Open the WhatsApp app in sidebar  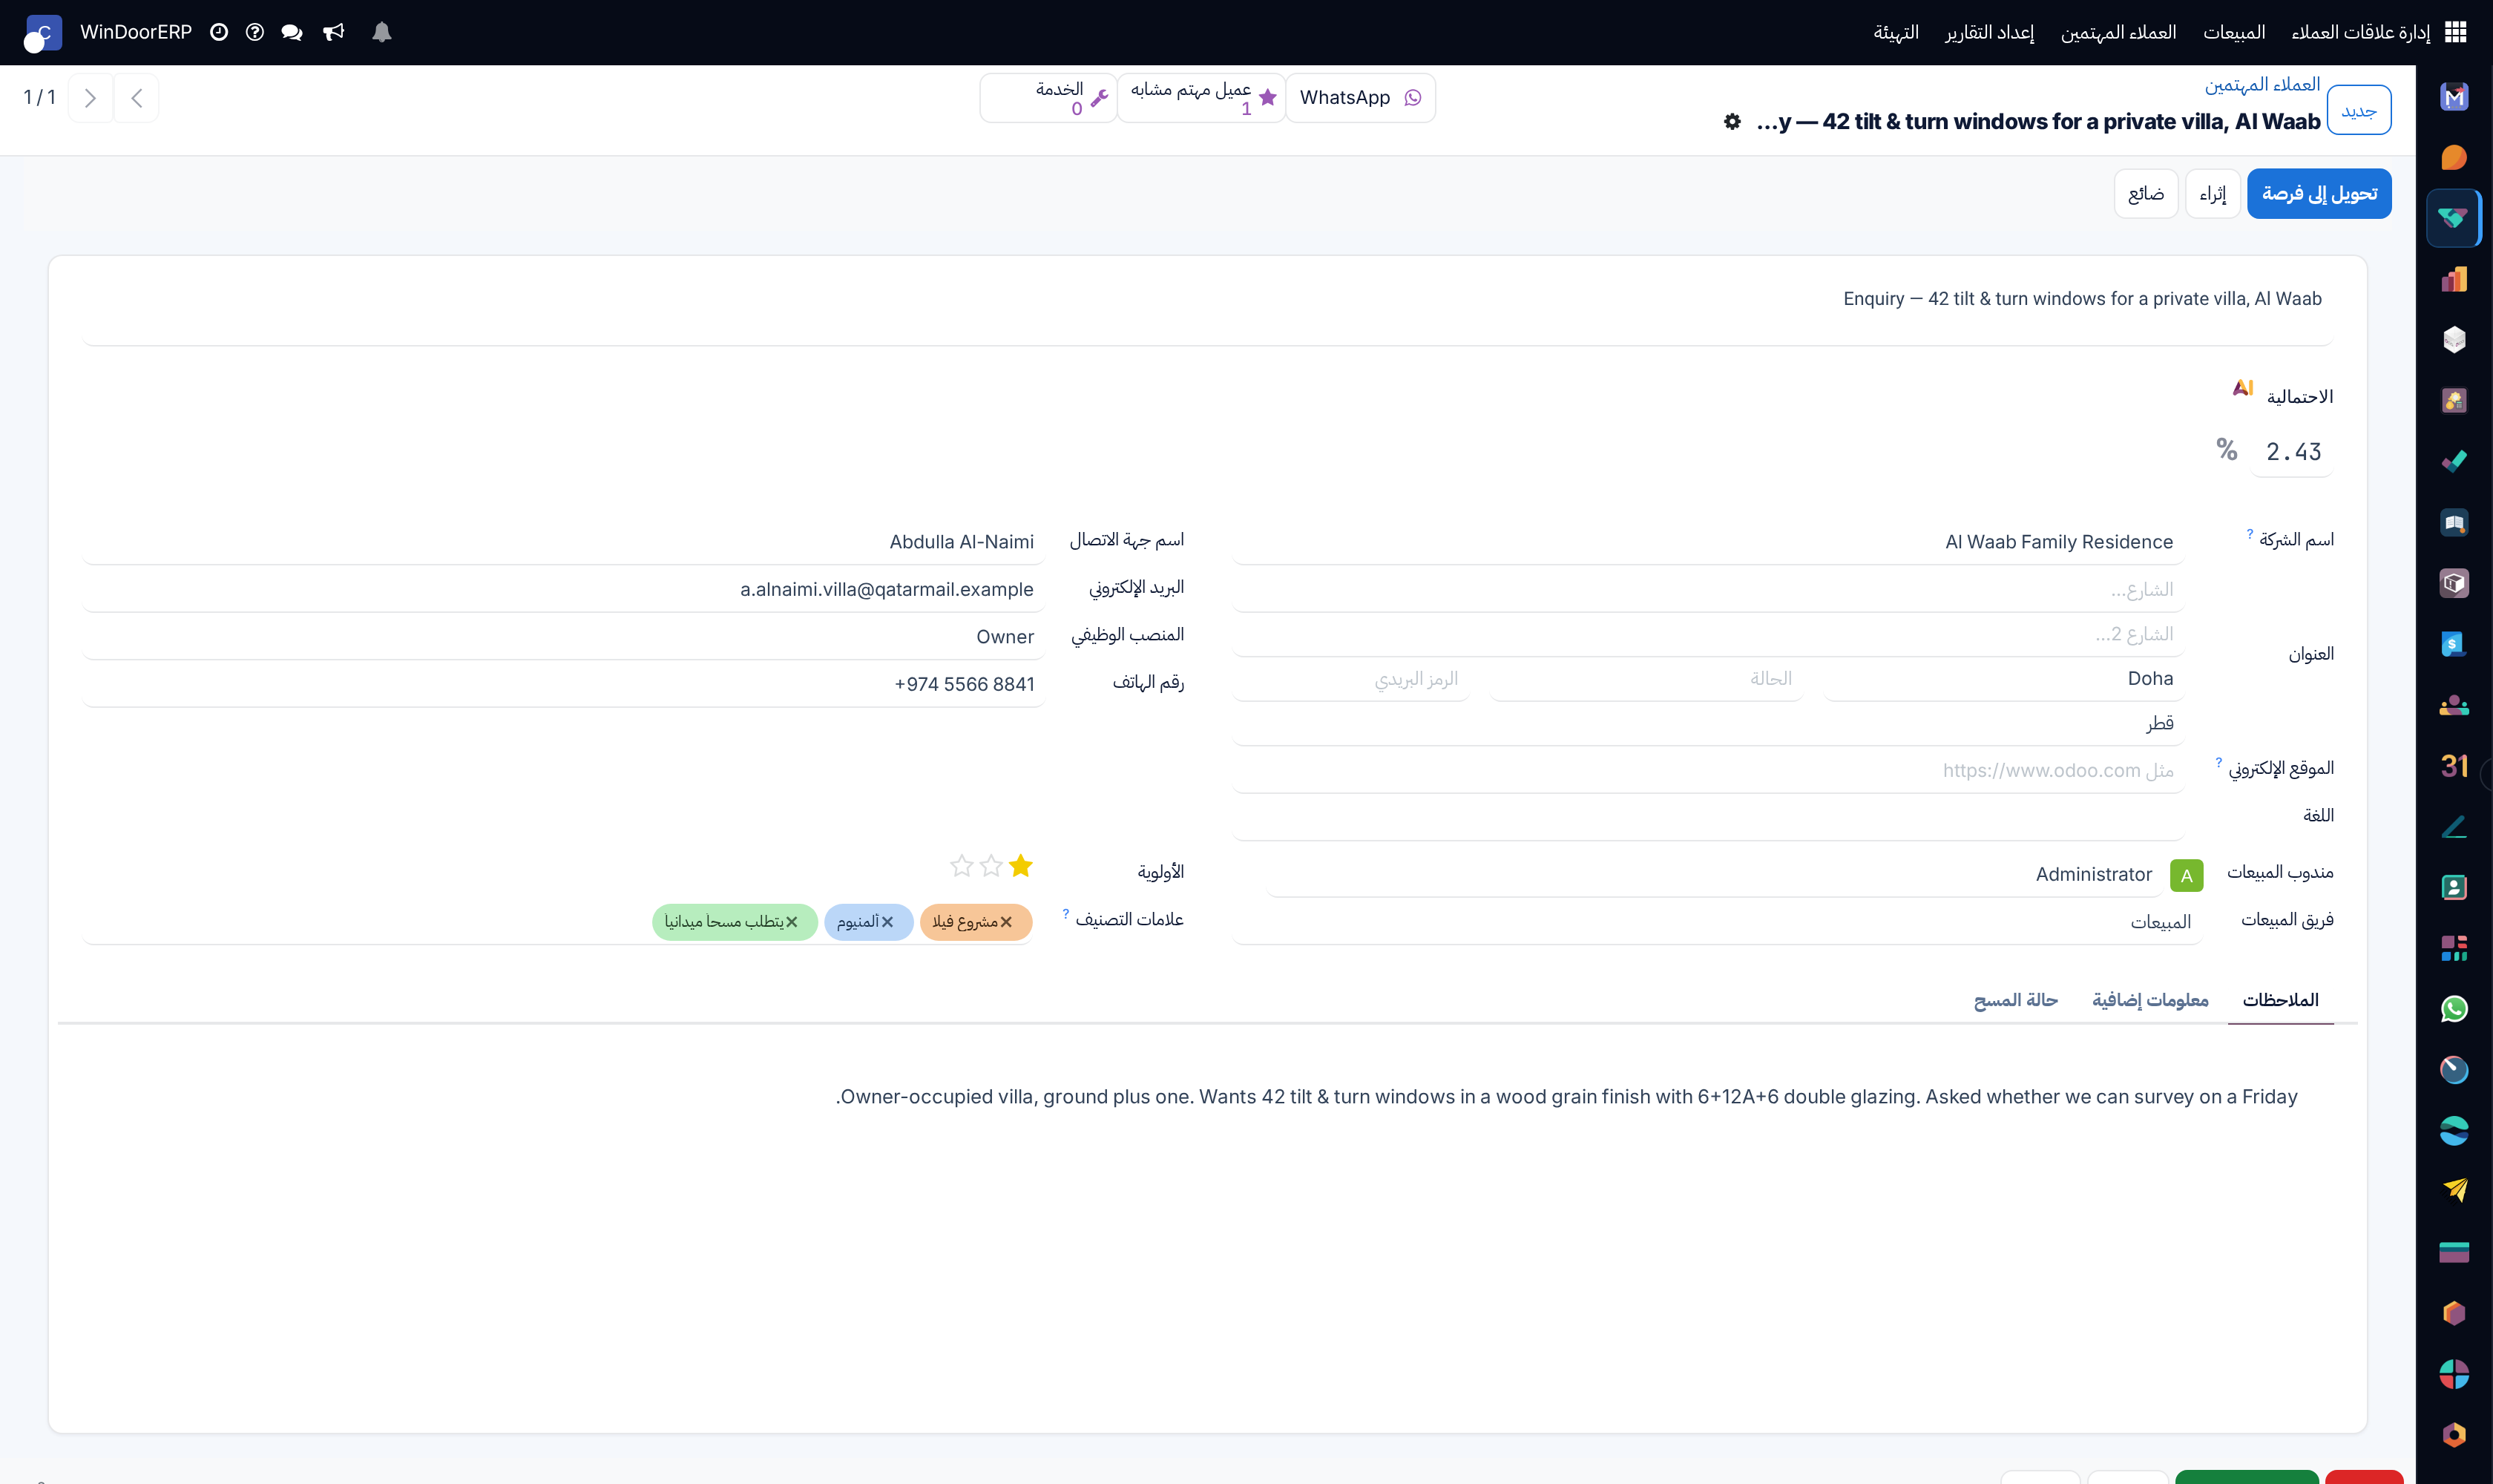click(x=2453, y=1009)
